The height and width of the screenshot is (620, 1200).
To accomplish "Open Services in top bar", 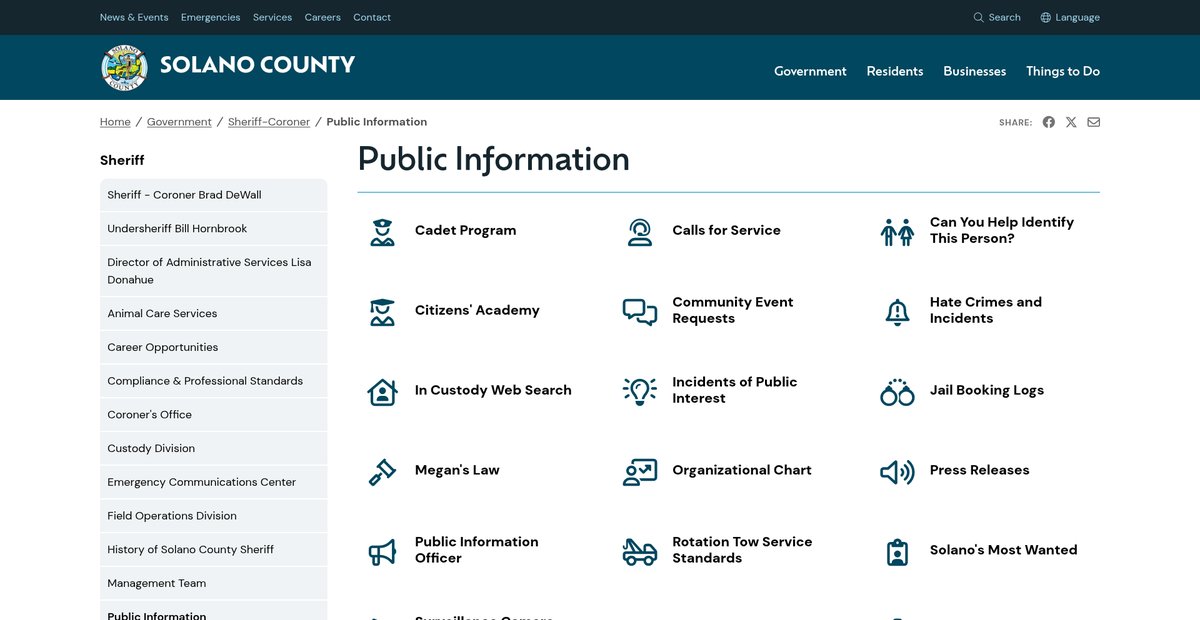I will click(x=272, y=17).
